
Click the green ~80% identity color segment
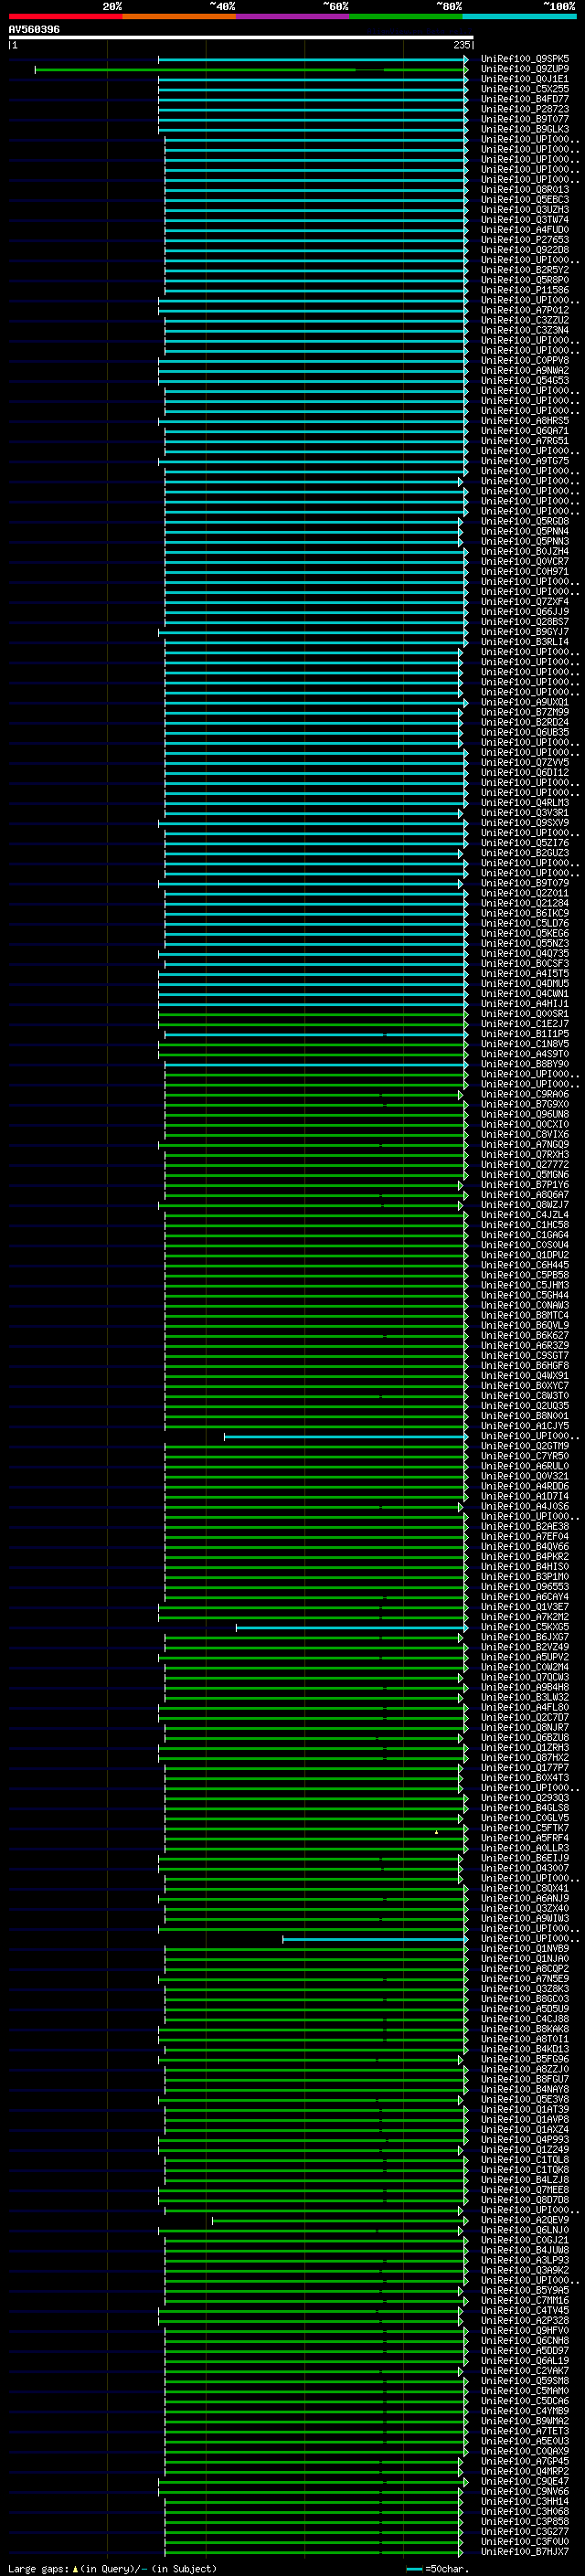[x=406, y=16]
